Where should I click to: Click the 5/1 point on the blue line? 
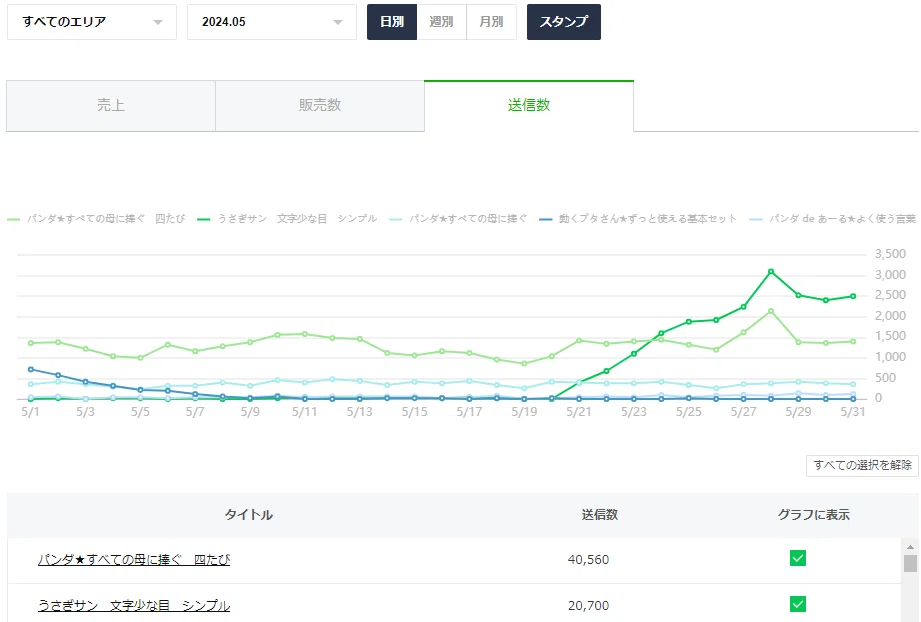(x=31, y=369)
